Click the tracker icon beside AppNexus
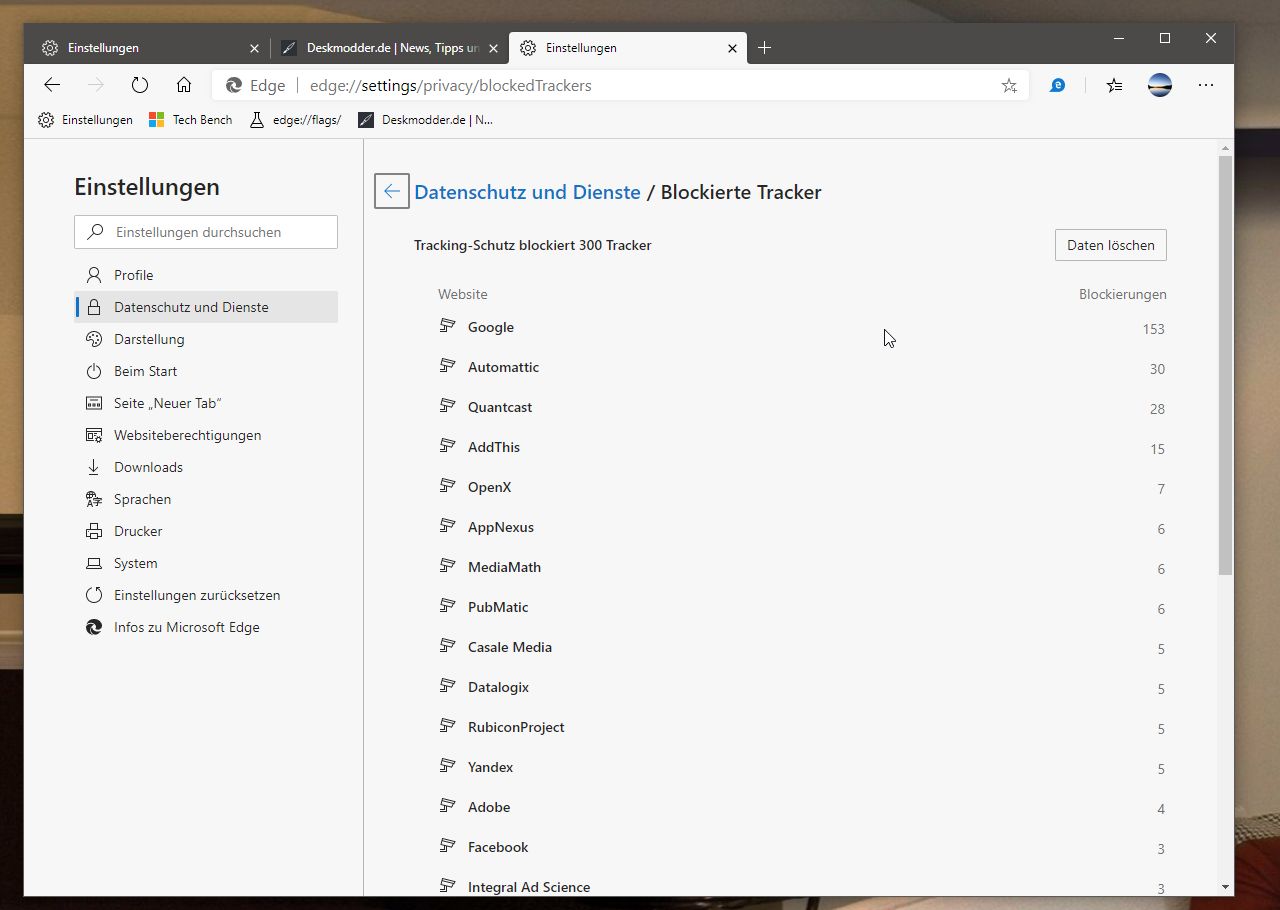Image resolution: width=1280 pixels, height=910 pixels. (448, 526)
